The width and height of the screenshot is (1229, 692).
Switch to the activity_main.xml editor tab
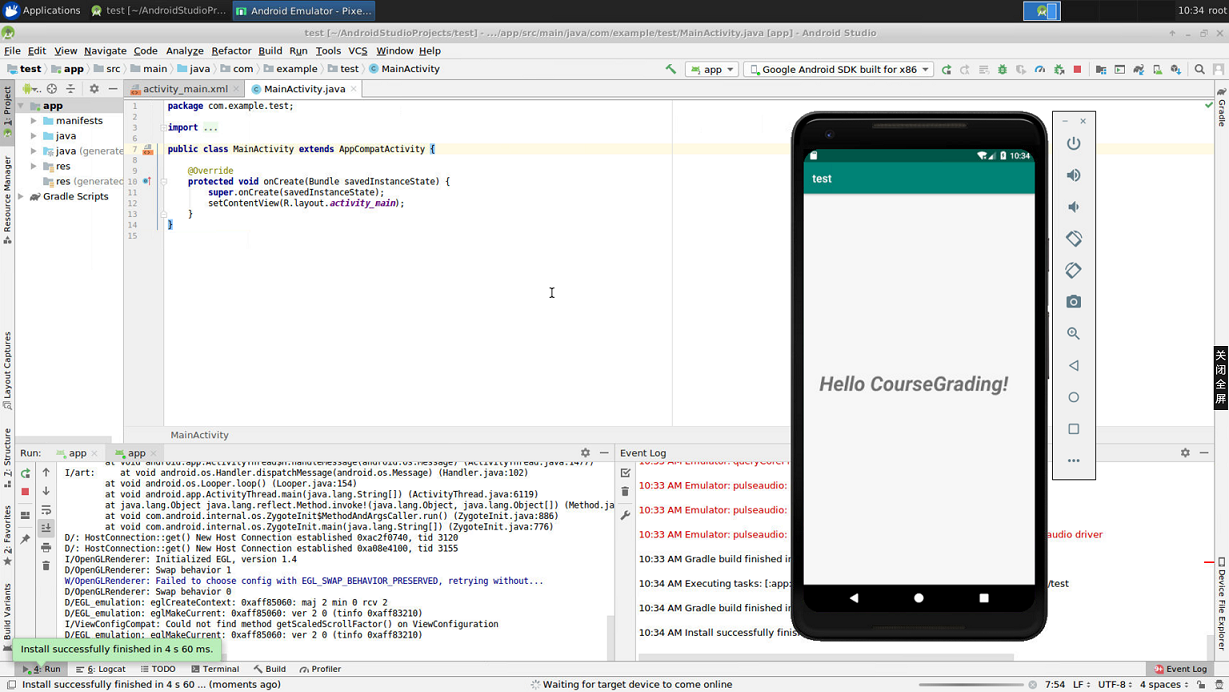[185, 89]
